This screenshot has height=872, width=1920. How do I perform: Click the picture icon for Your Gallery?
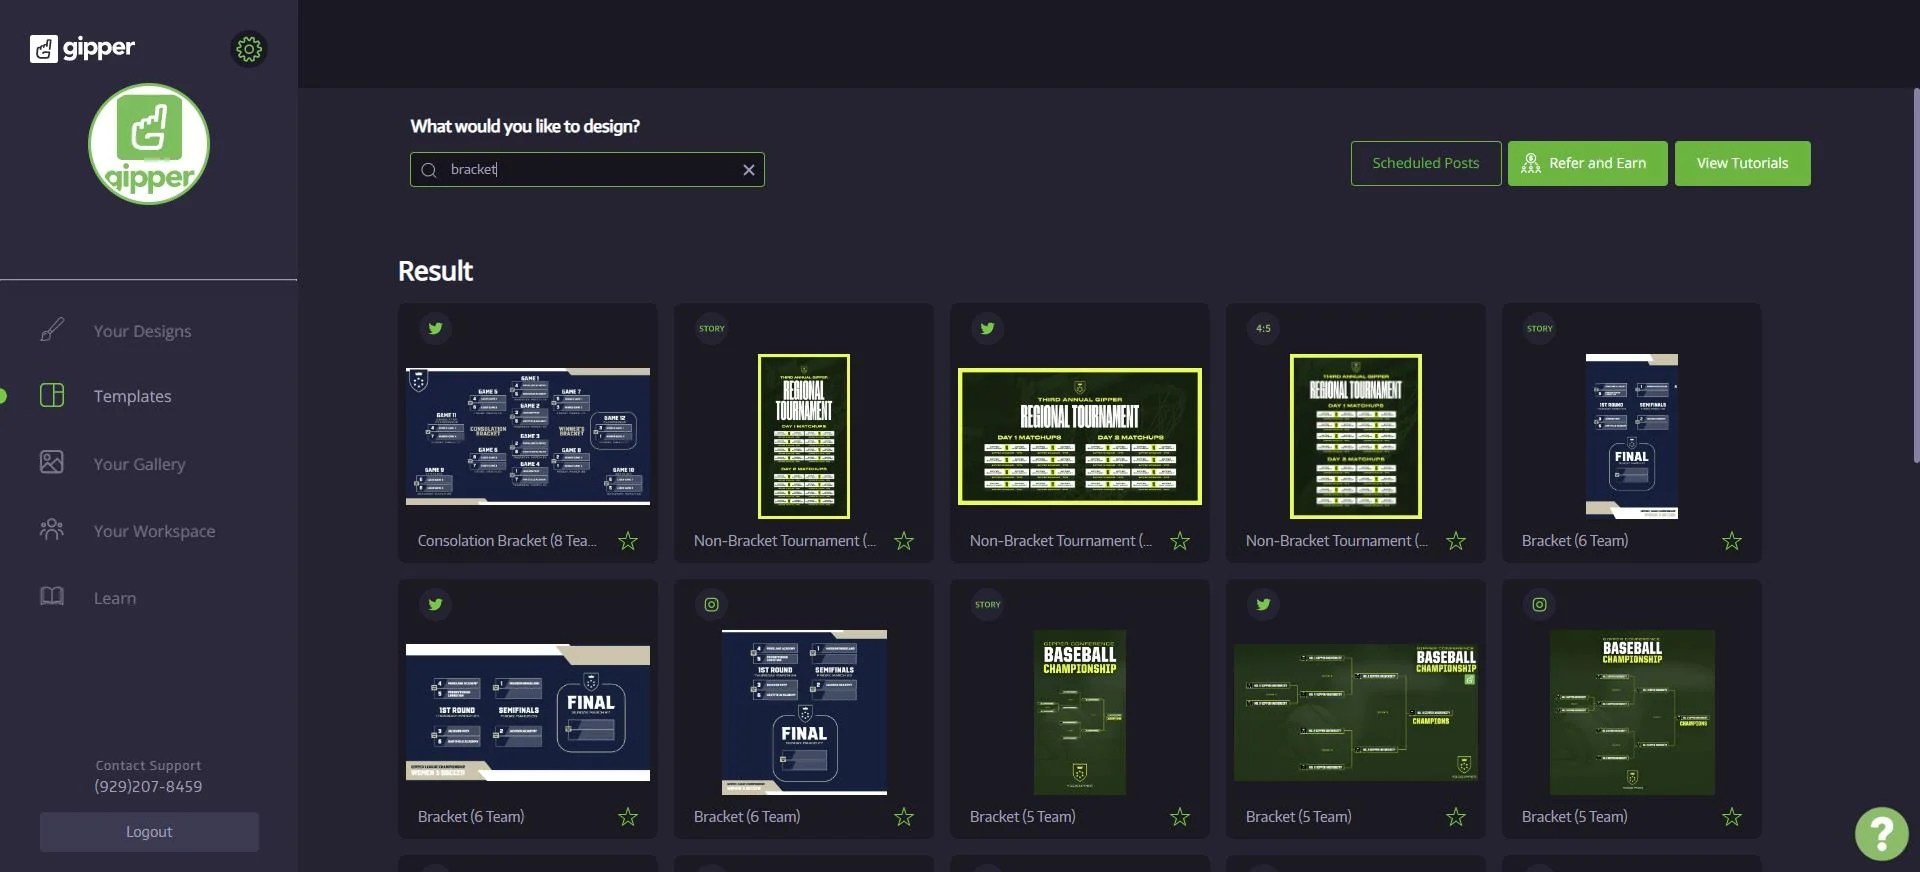(52, 462)
